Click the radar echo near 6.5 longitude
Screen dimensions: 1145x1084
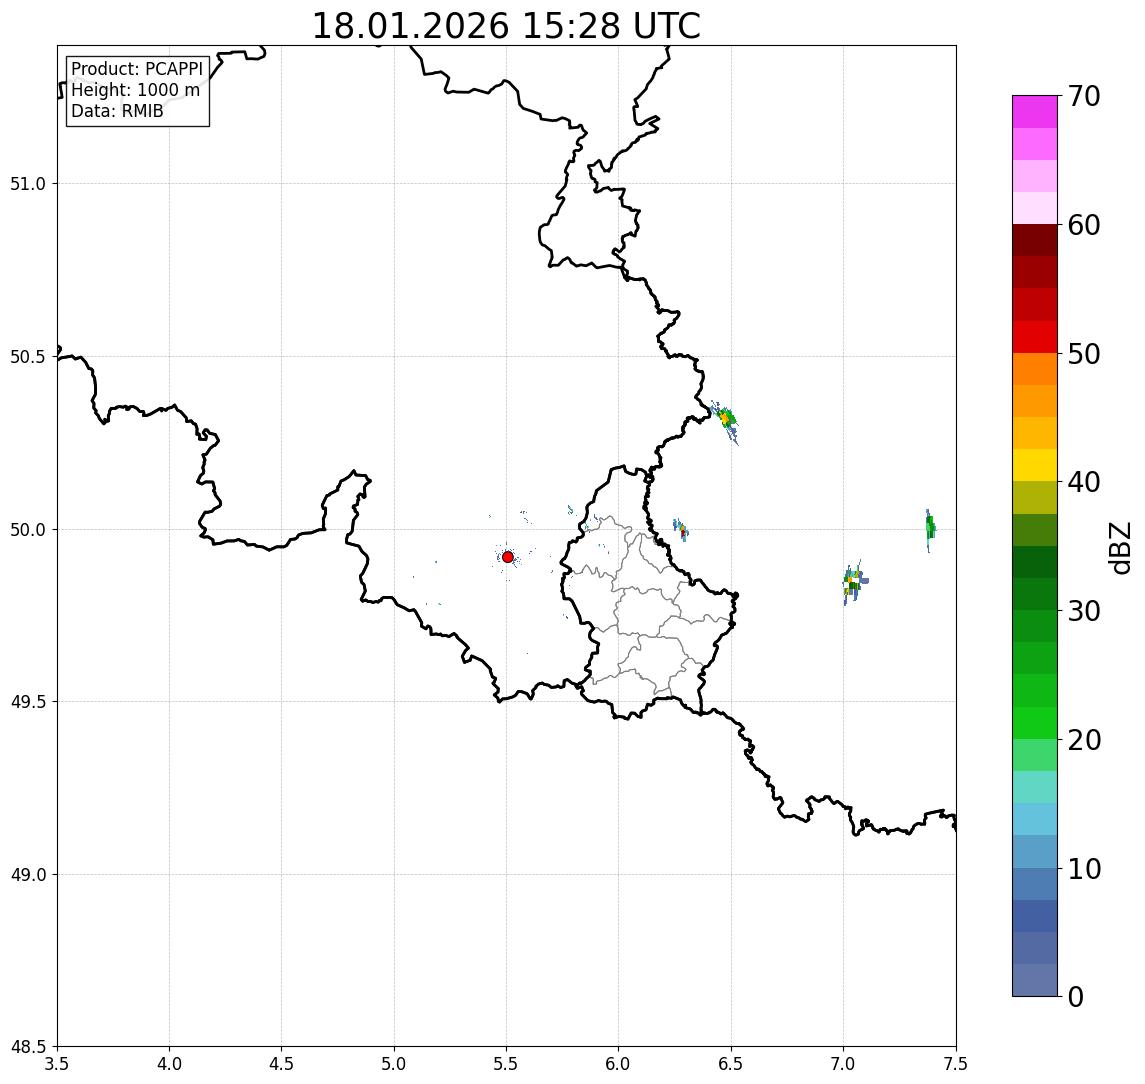(x=726, y=421)
